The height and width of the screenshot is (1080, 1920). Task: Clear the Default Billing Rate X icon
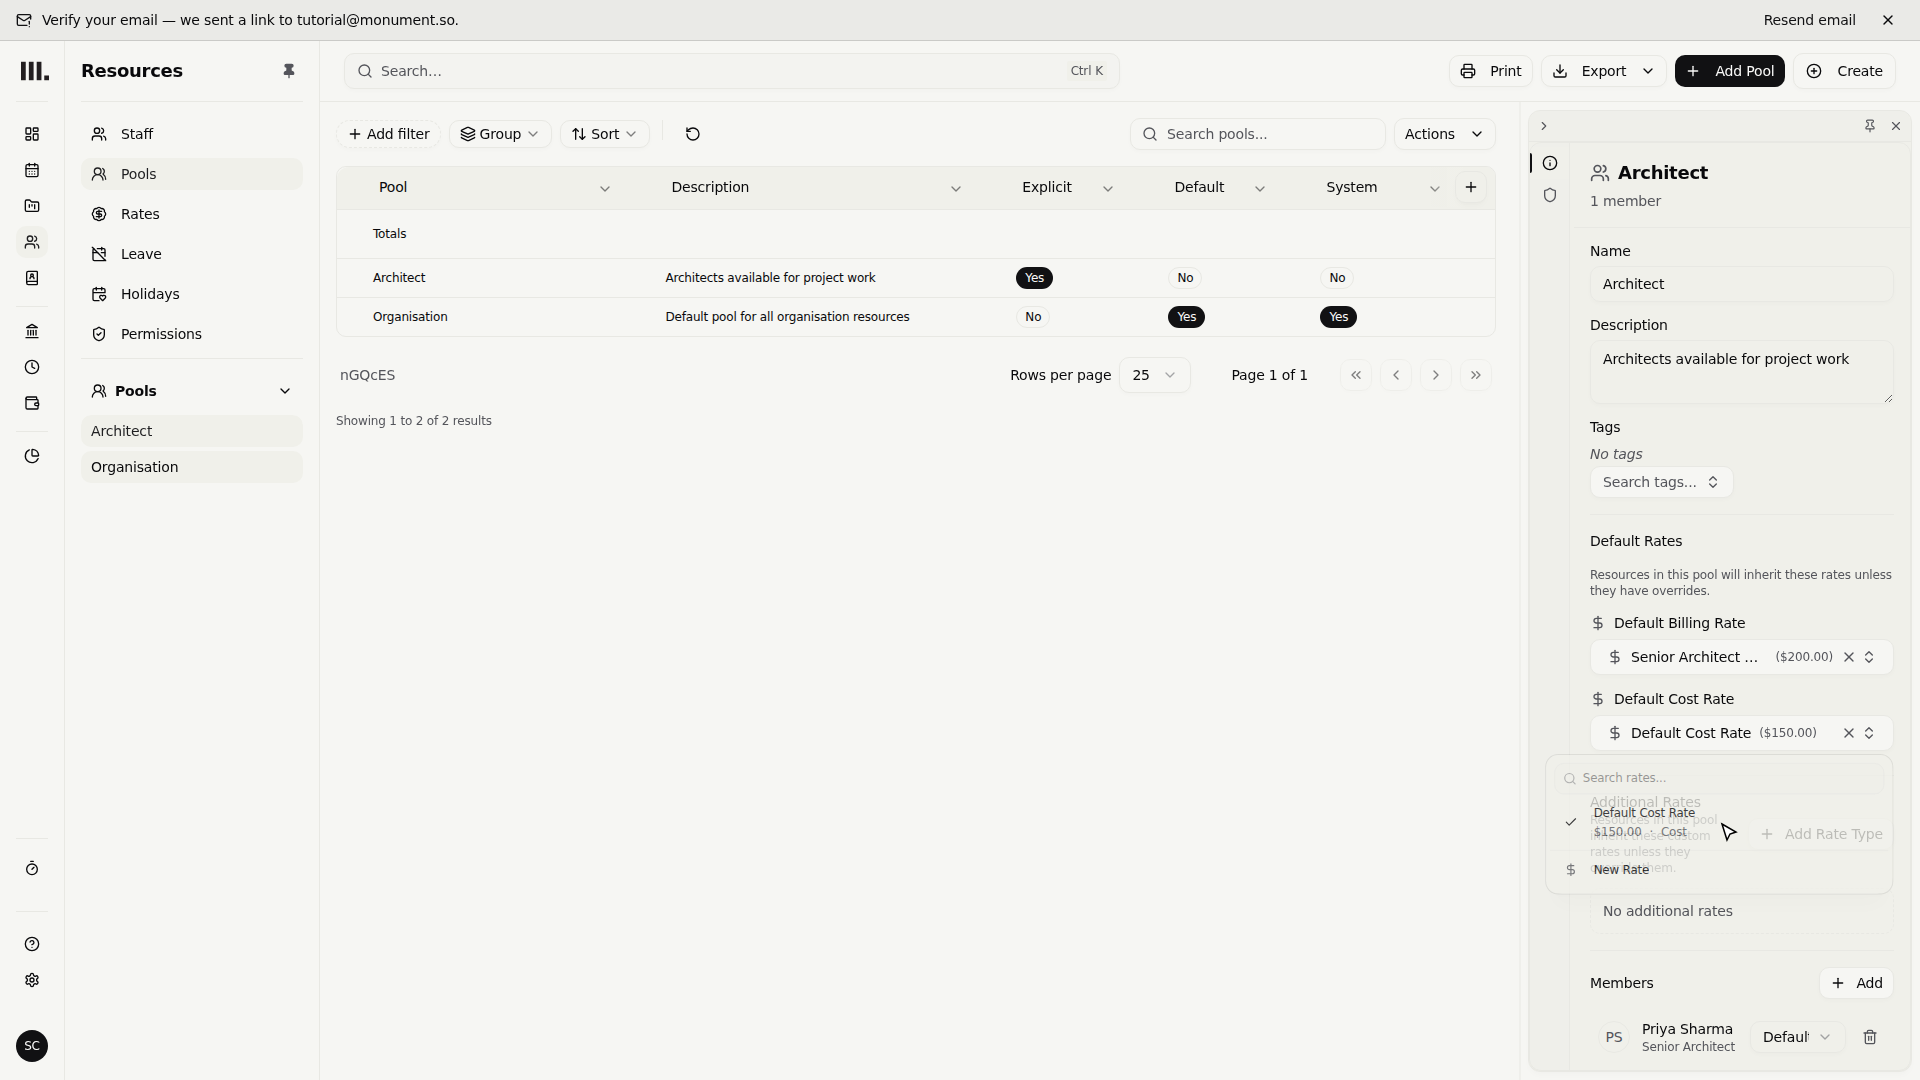pos(1849,657)
